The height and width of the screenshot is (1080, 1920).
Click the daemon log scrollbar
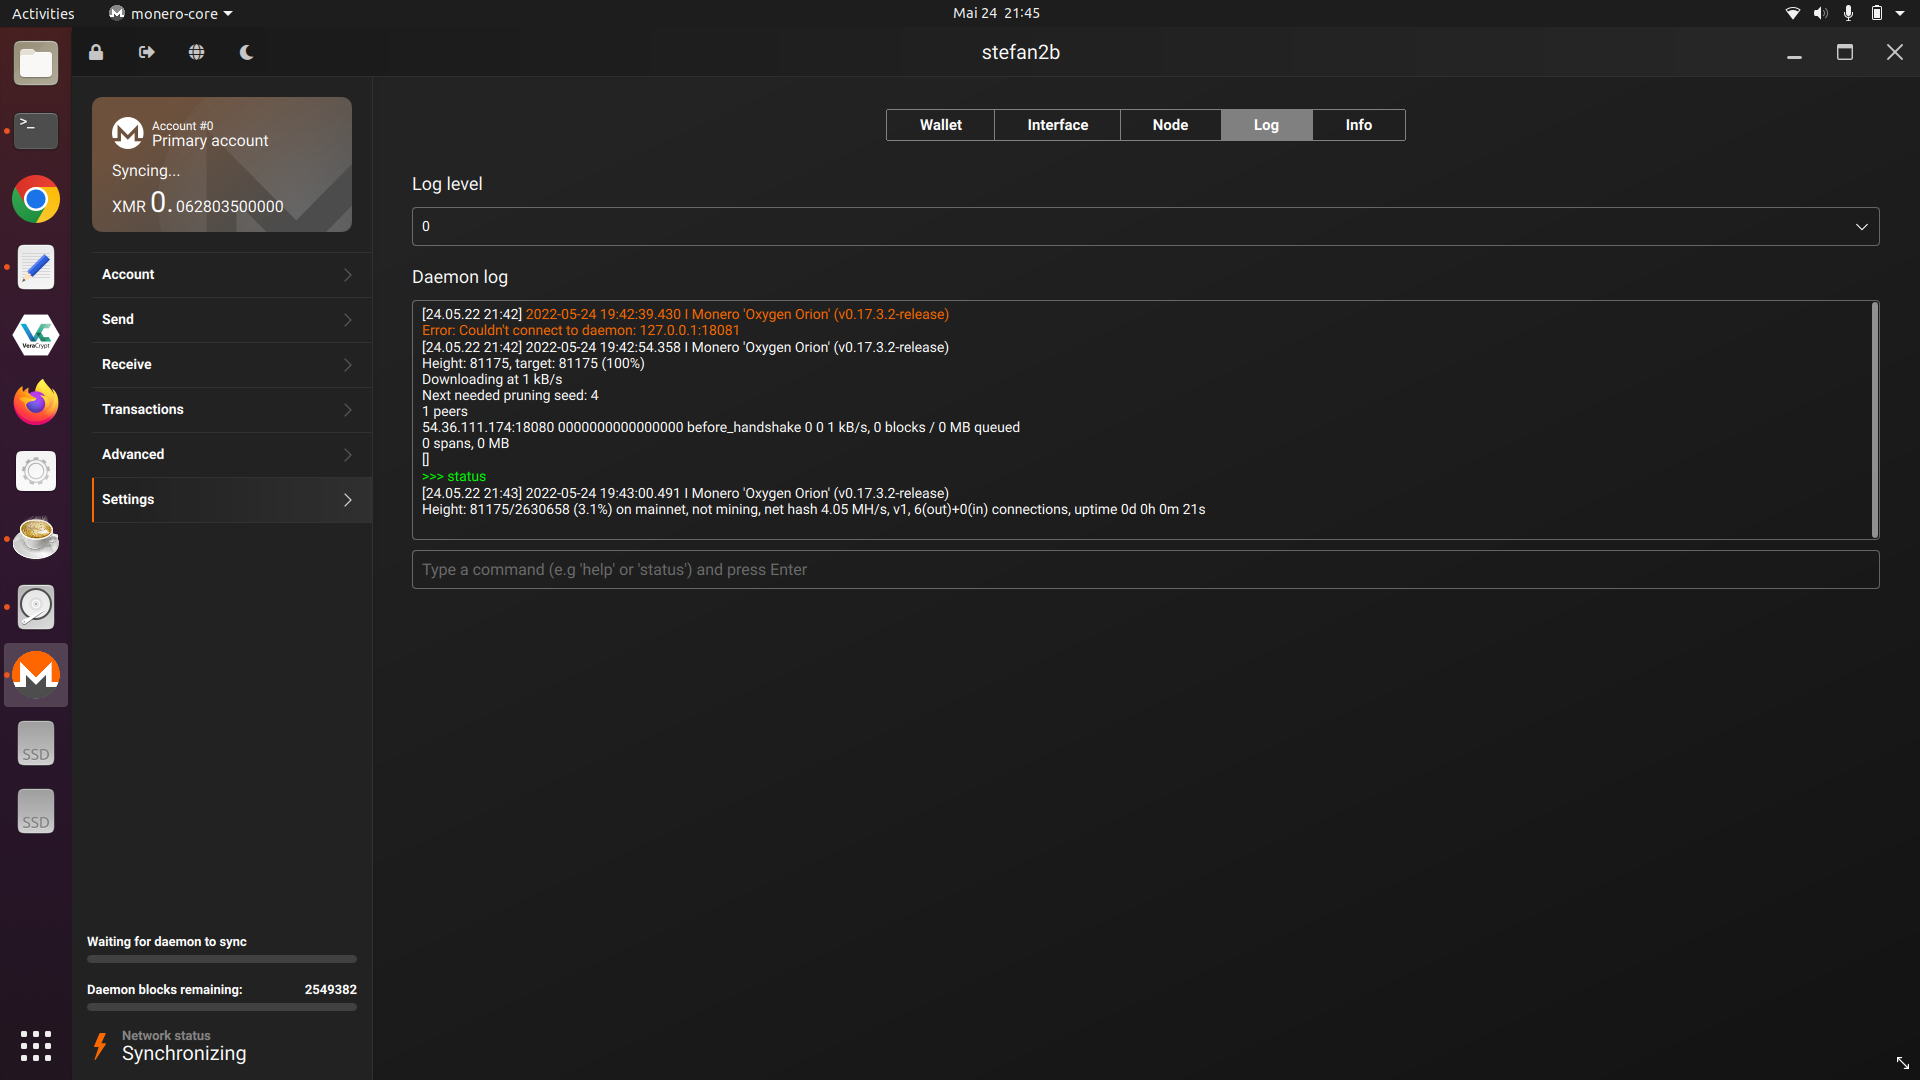point(1875,420)
